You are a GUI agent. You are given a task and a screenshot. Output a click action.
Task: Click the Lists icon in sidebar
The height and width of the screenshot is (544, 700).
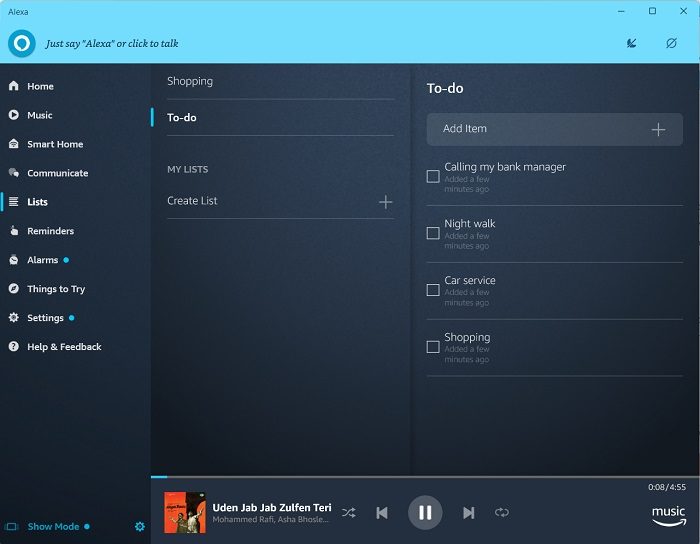[14, 202]
